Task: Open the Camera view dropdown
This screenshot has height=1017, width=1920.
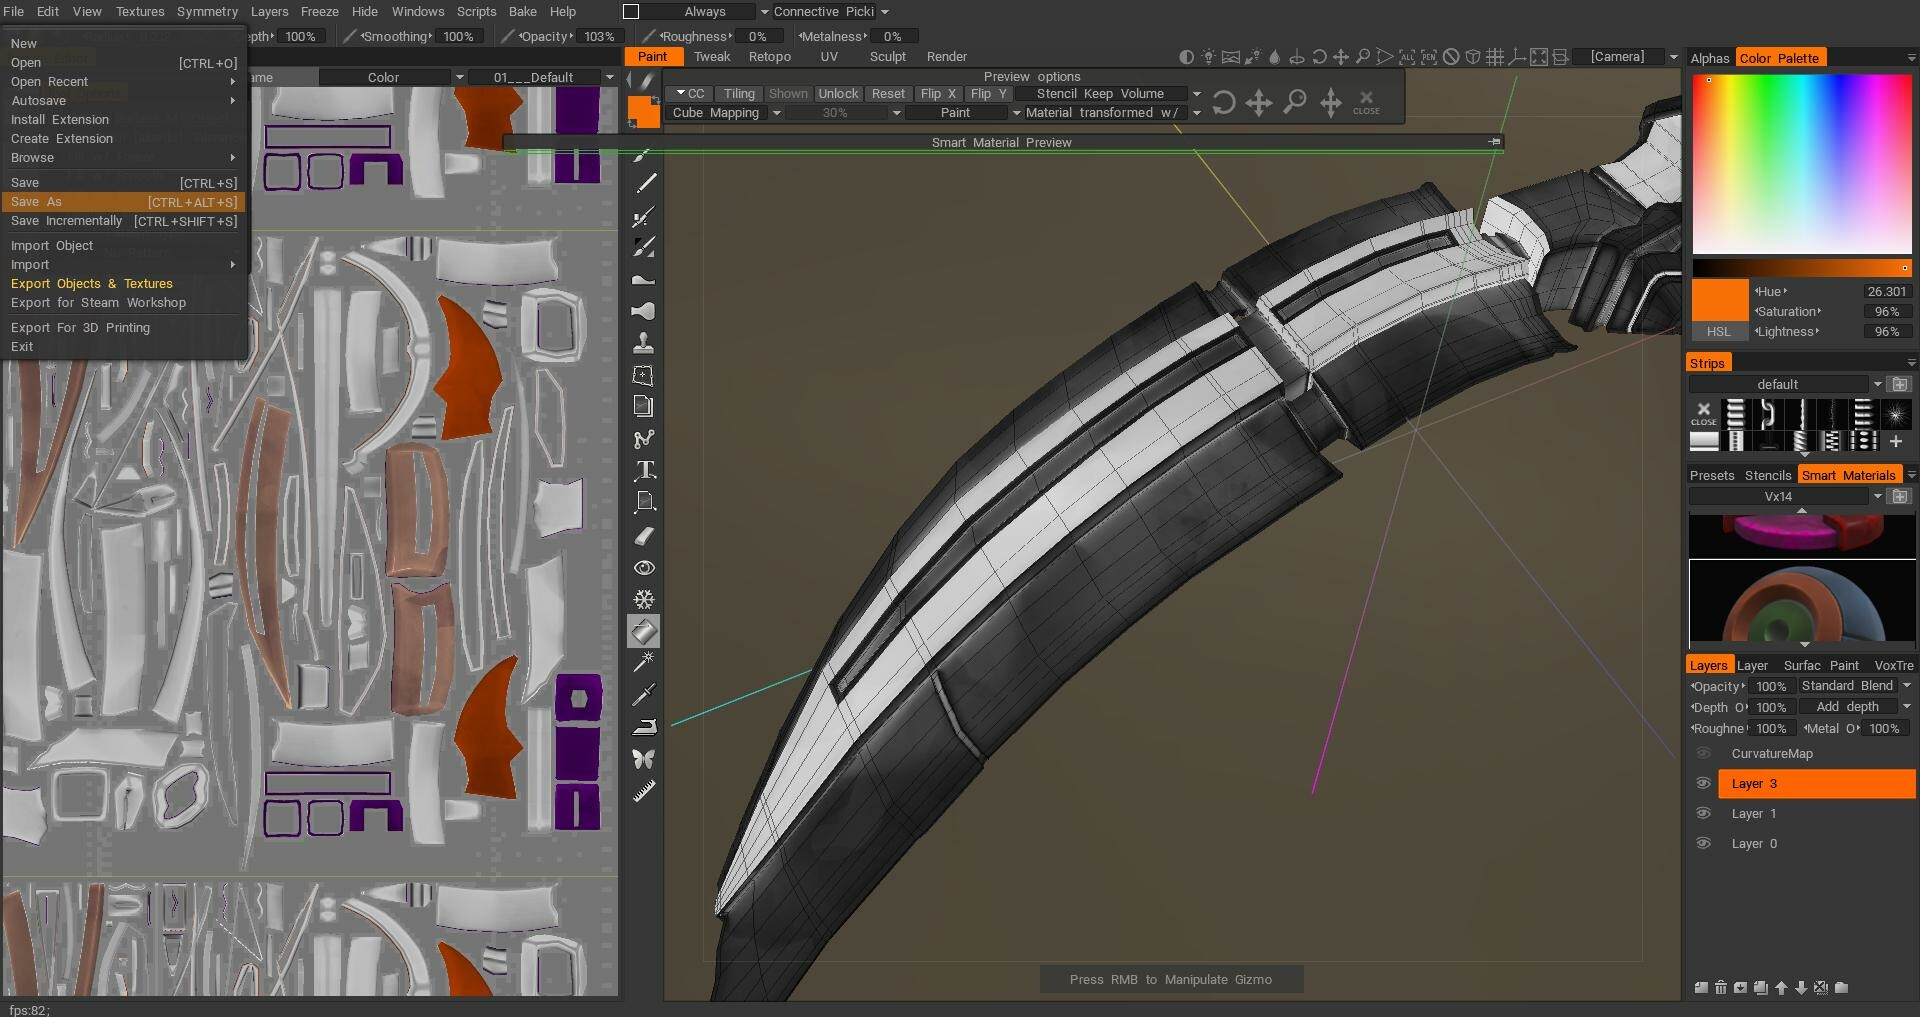Action: (1673, 57)
